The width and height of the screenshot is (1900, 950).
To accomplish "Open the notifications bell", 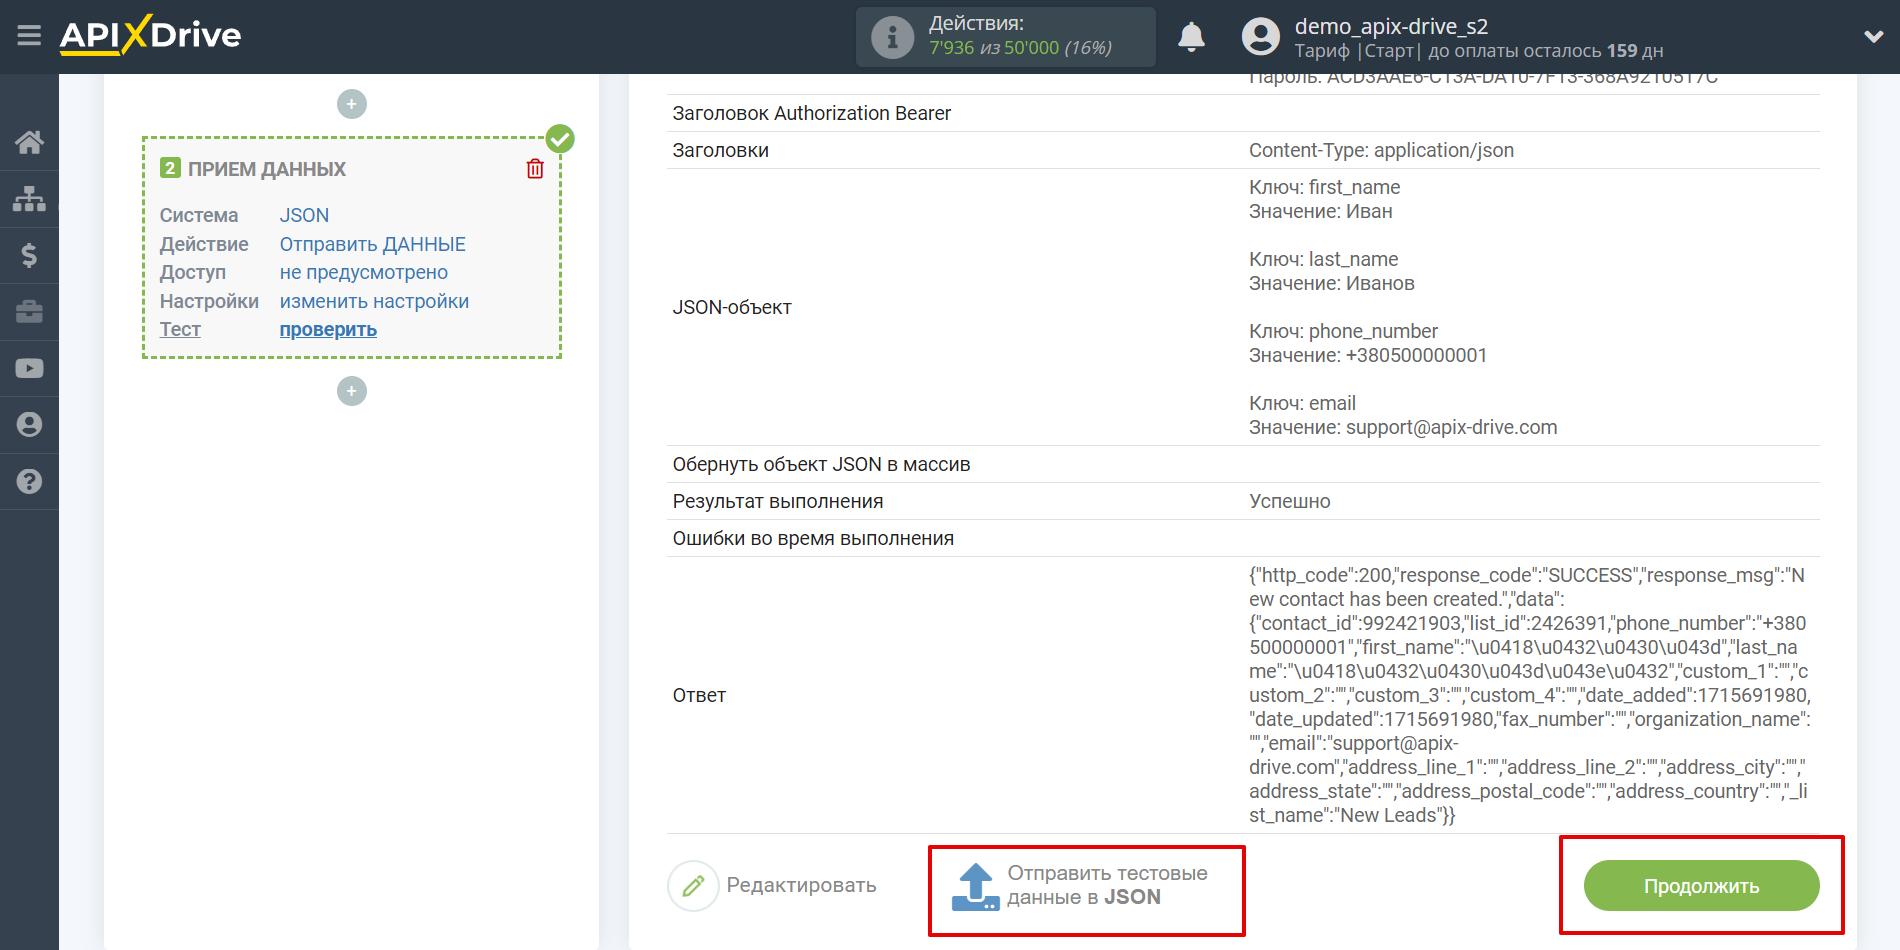I will [1191, 37].
